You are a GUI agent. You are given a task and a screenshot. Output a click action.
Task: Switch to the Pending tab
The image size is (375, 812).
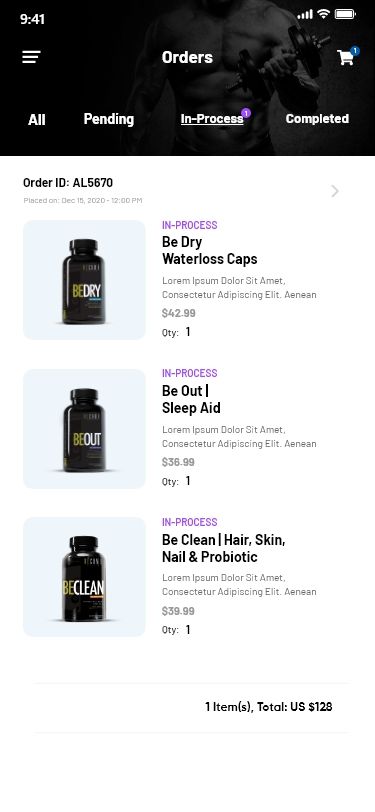109,119
